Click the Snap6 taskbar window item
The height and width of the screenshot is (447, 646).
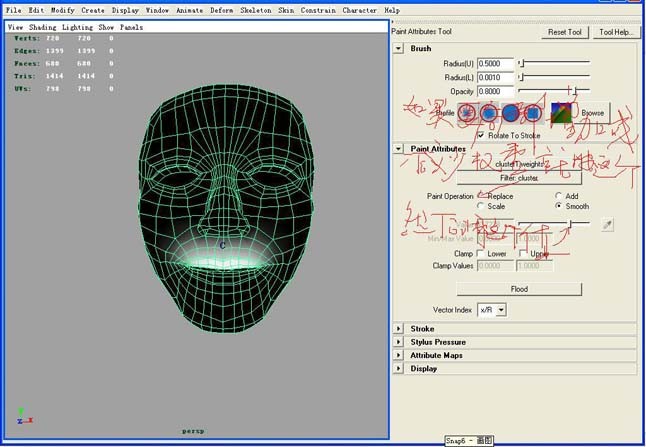click(x=469, y=440)
